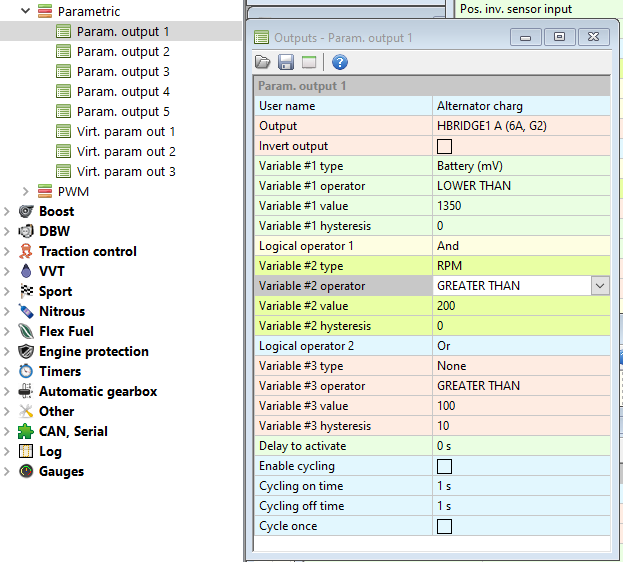
Task: Click Pos. inv. sensor input in background
Action: (x=516, y=9)
